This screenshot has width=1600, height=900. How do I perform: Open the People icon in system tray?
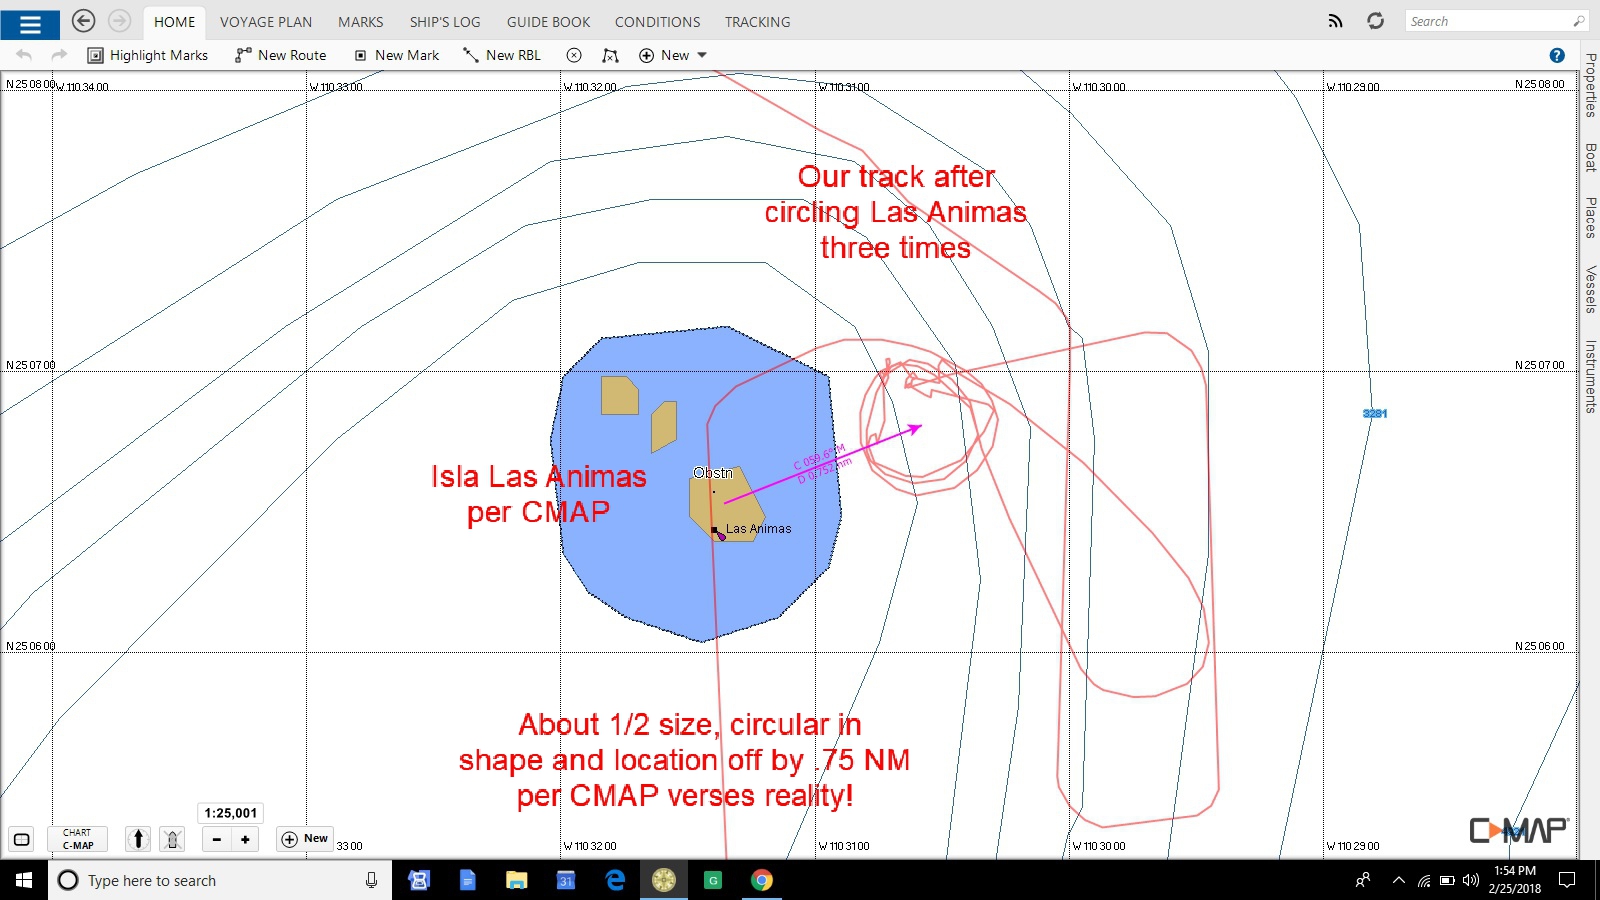point(1363,880)
